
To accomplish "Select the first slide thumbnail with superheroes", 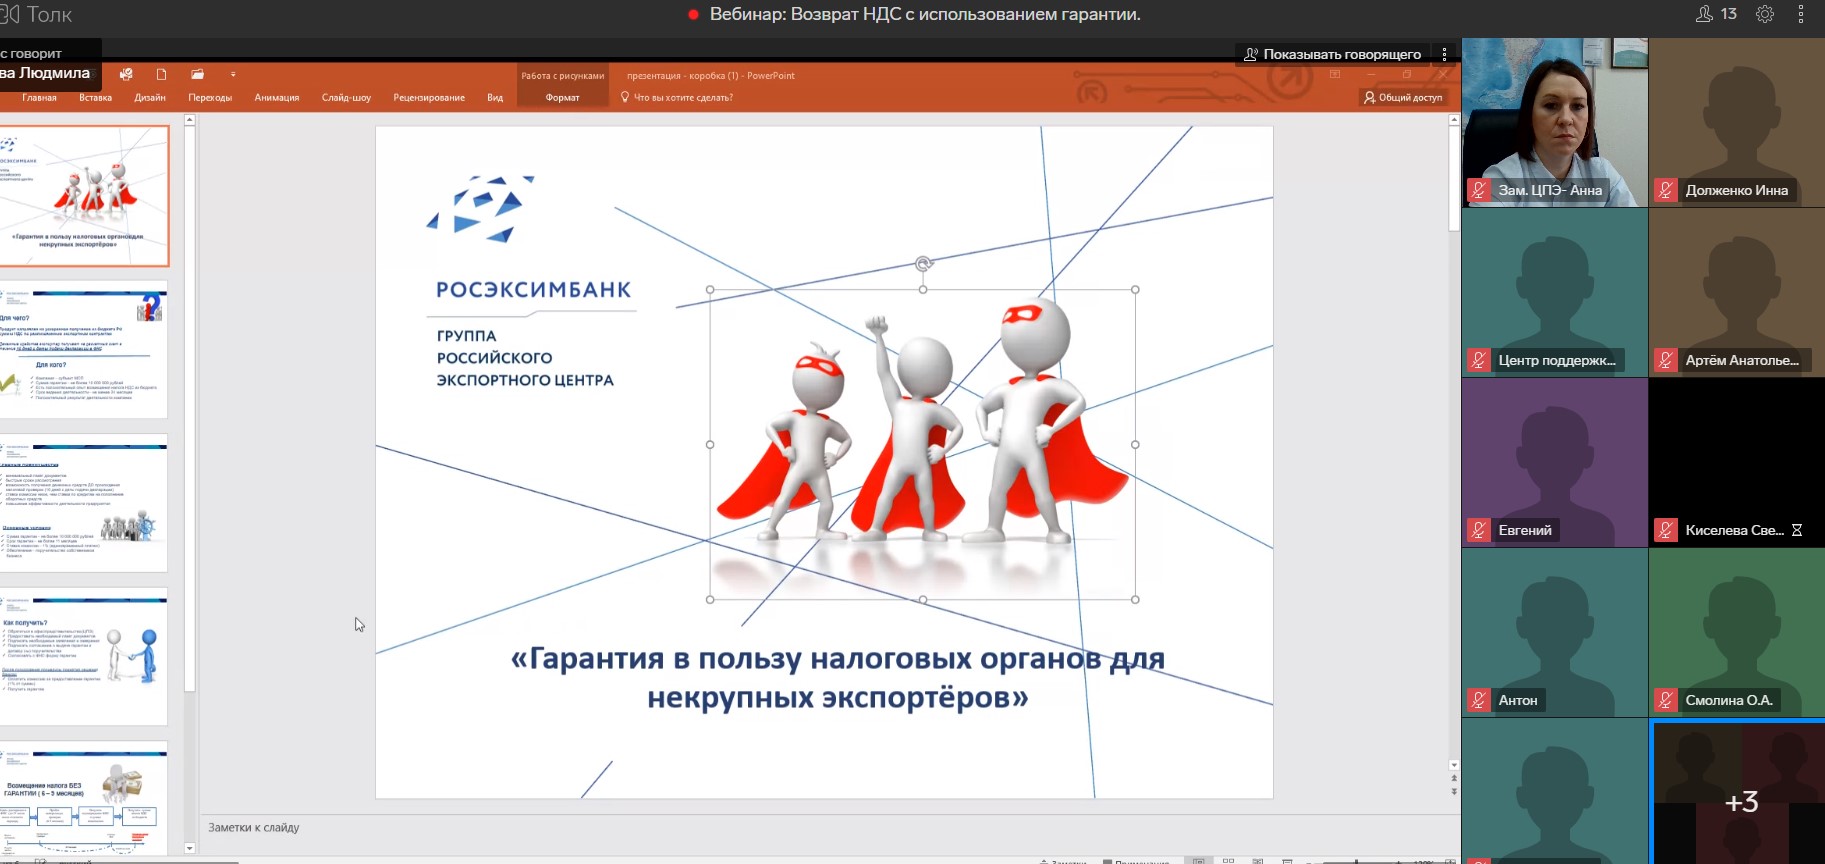I will click(84, 196).
